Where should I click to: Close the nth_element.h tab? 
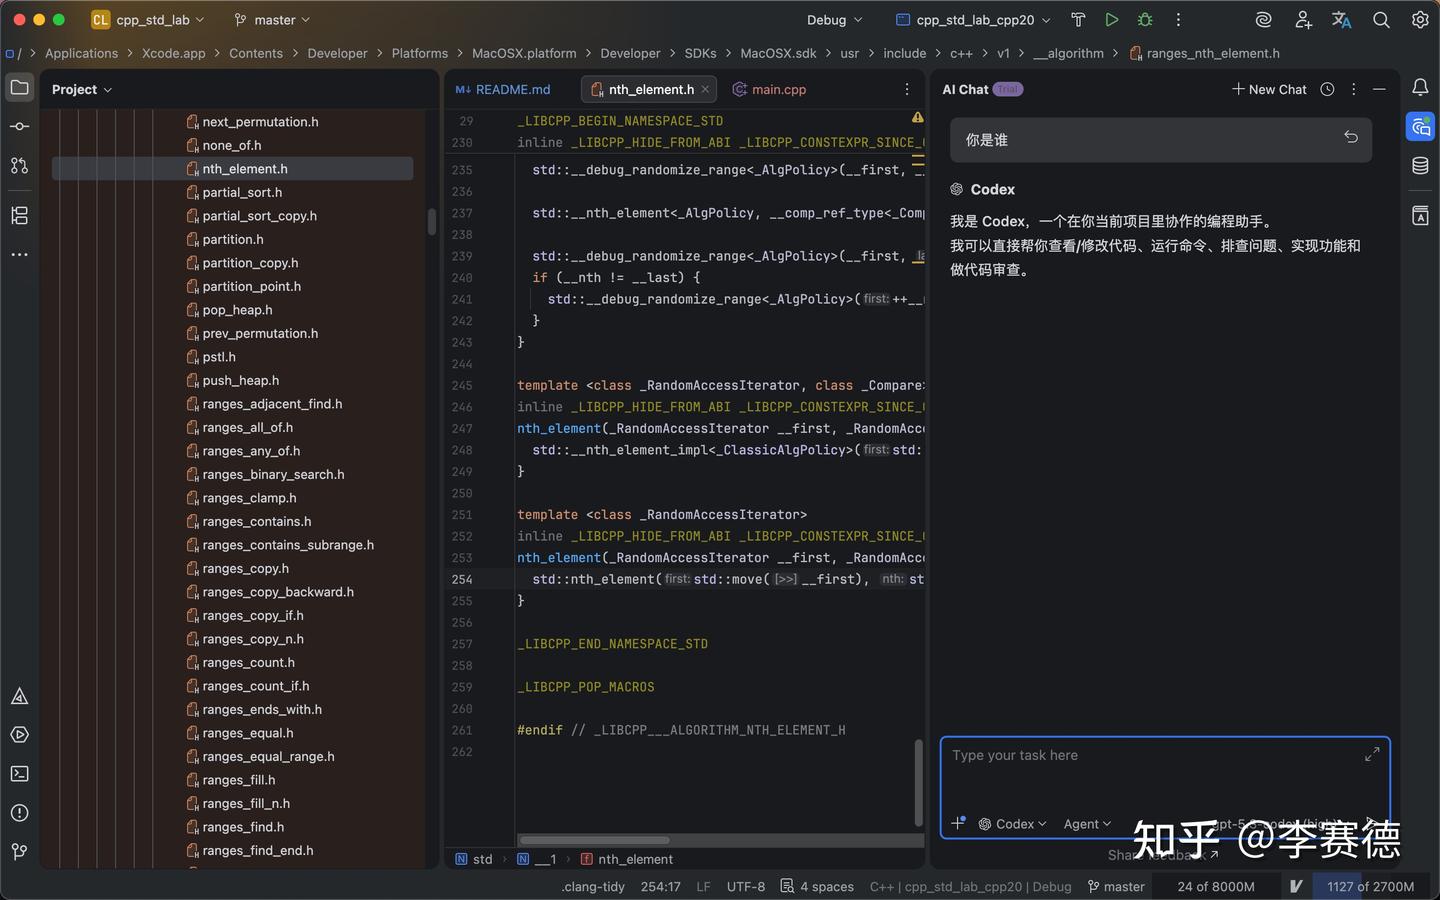(x=705, y=89)
